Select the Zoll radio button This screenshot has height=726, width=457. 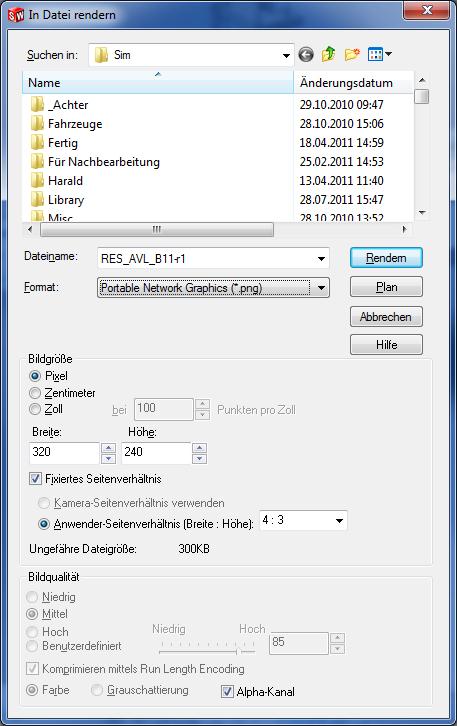(x=35, y=409)
